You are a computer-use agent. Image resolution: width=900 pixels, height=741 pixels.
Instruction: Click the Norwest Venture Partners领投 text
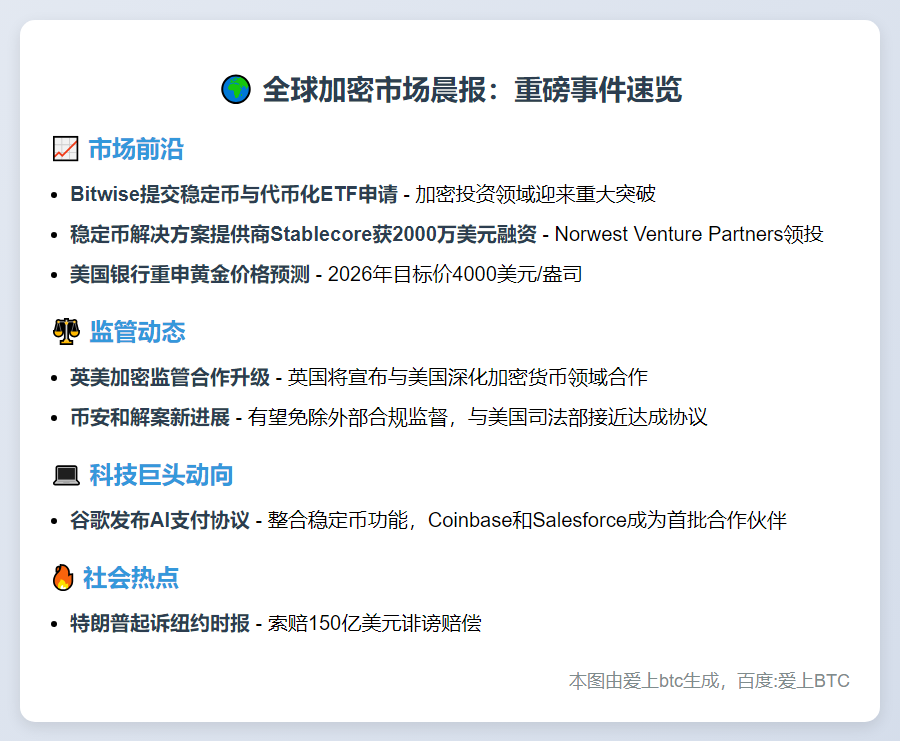689,234
